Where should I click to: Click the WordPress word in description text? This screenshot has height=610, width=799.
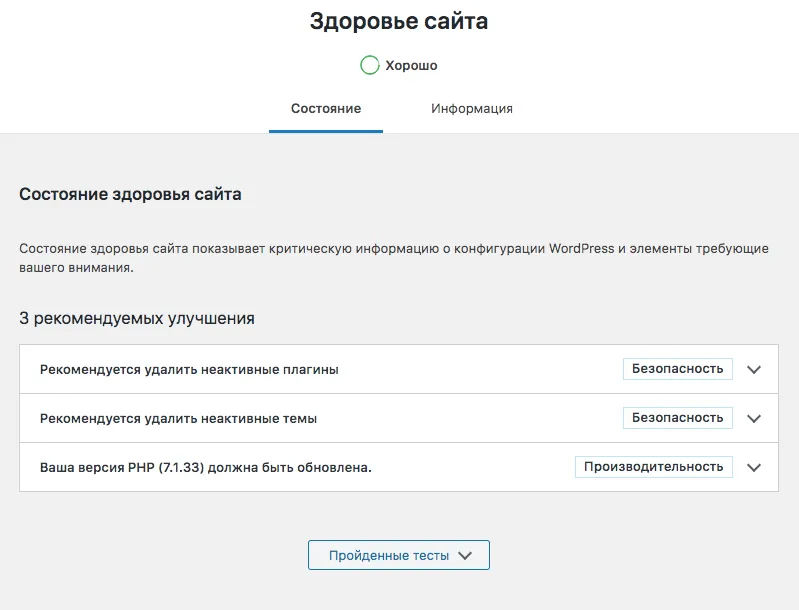581,249
